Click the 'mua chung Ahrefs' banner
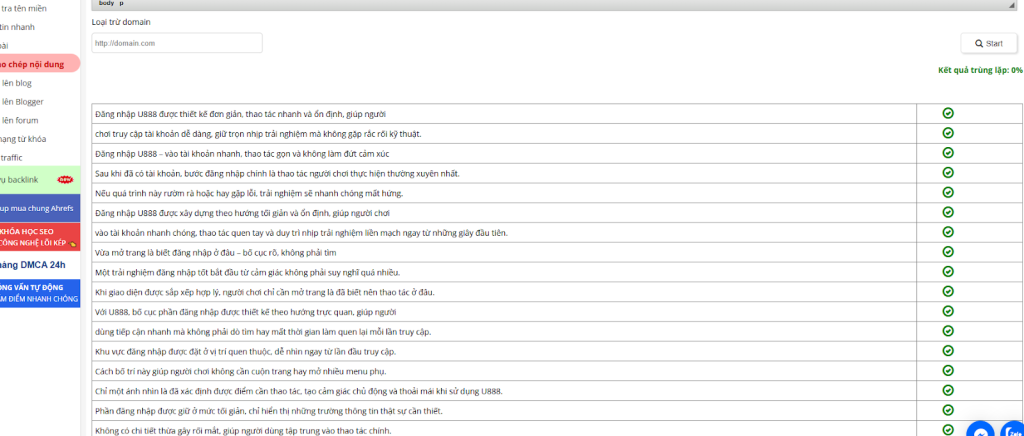Screen dimensions: 1024x436 coord(38,208)
